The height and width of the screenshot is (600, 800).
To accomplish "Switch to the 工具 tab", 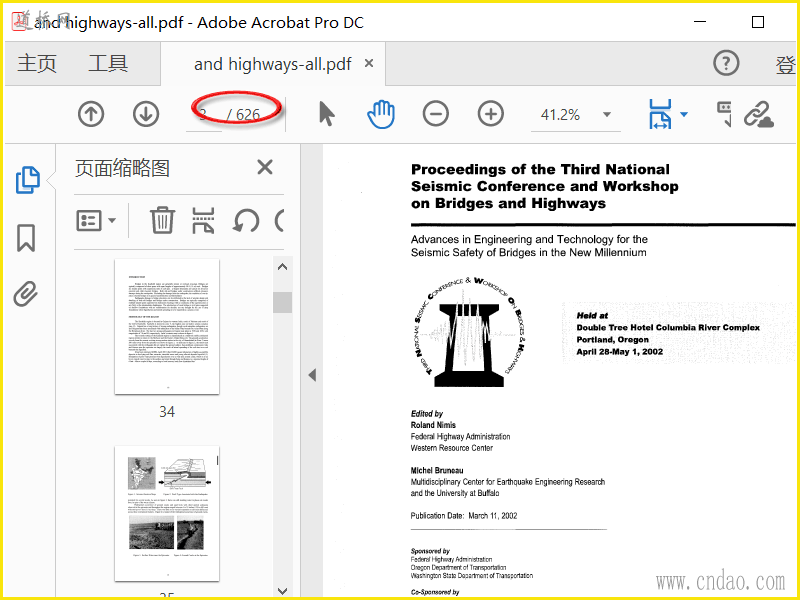I will [x=108, y=64].
